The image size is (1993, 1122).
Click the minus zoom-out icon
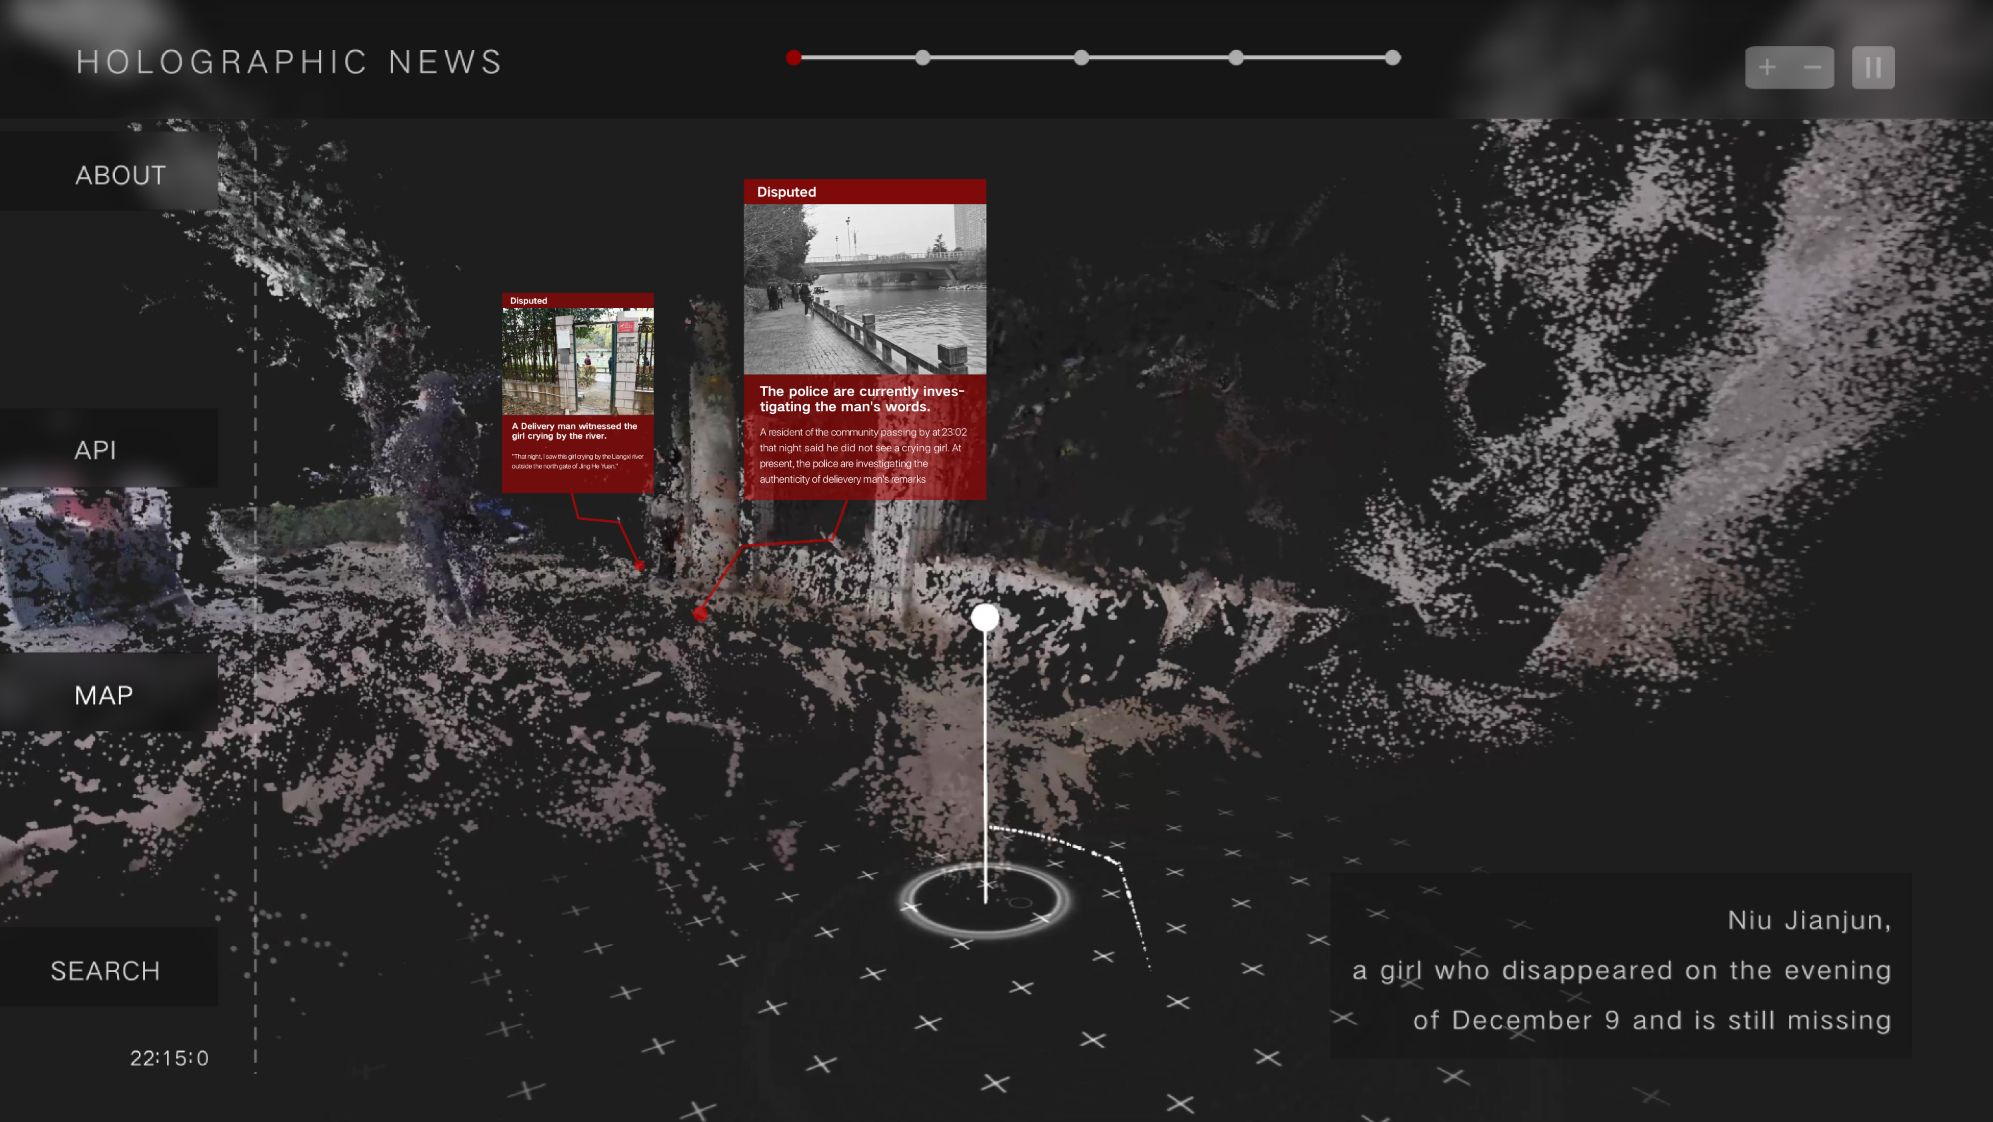point(1812,67)
